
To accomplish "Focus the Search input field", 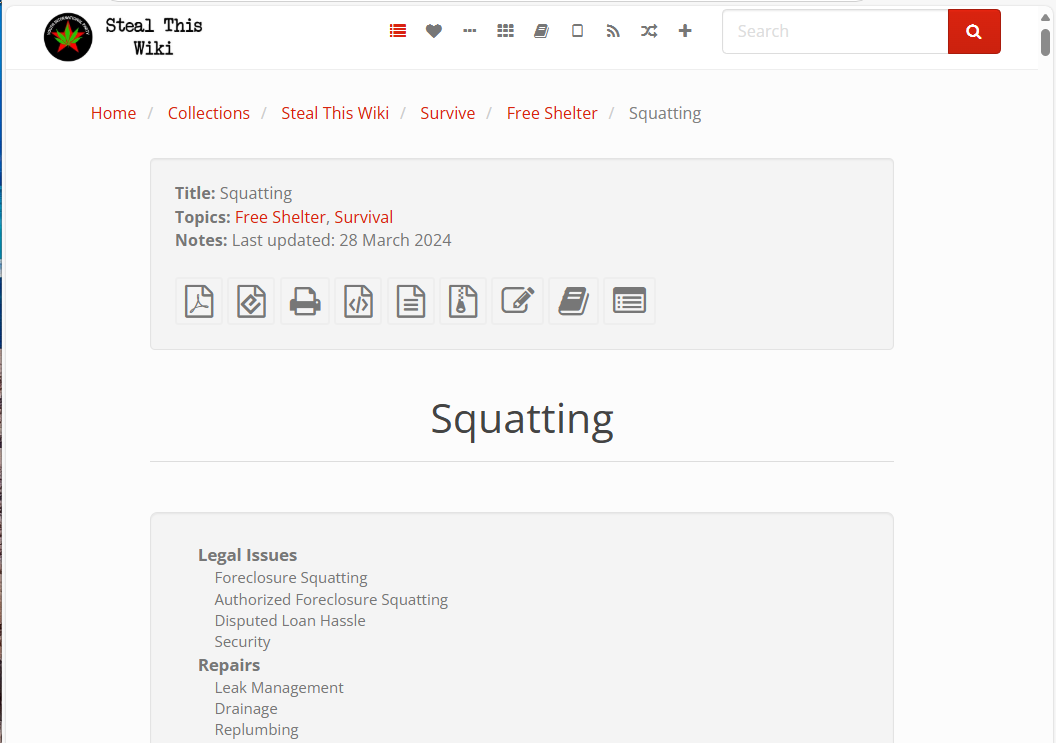I will click(835, 31).
